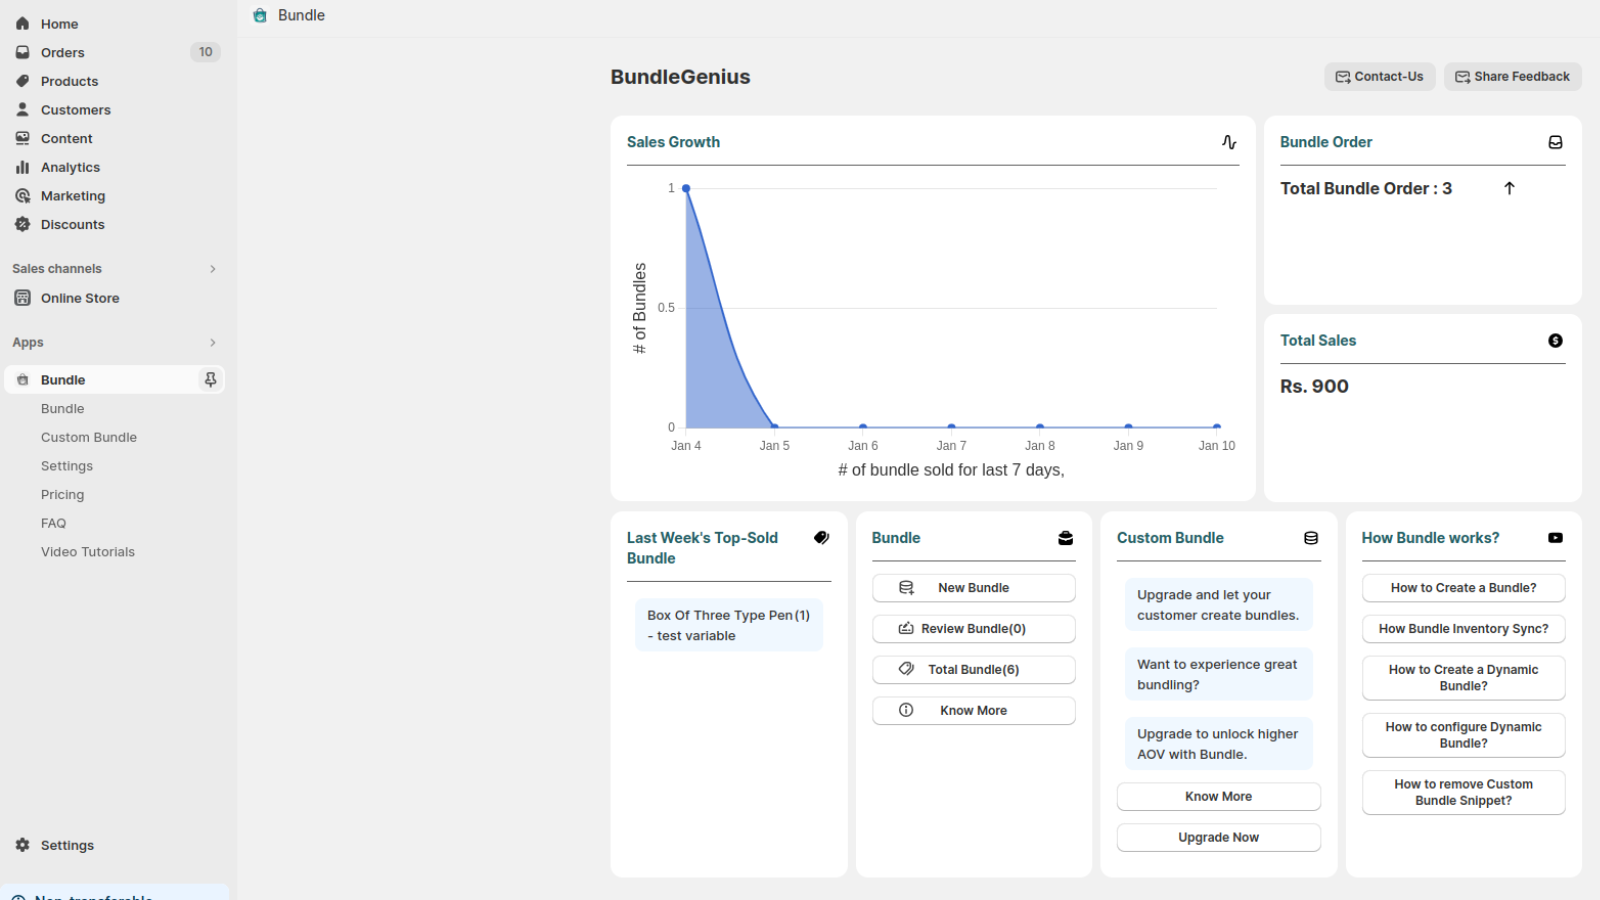1600x900 pixels.
Task: Open Analytics section
Action: (70, 167)
